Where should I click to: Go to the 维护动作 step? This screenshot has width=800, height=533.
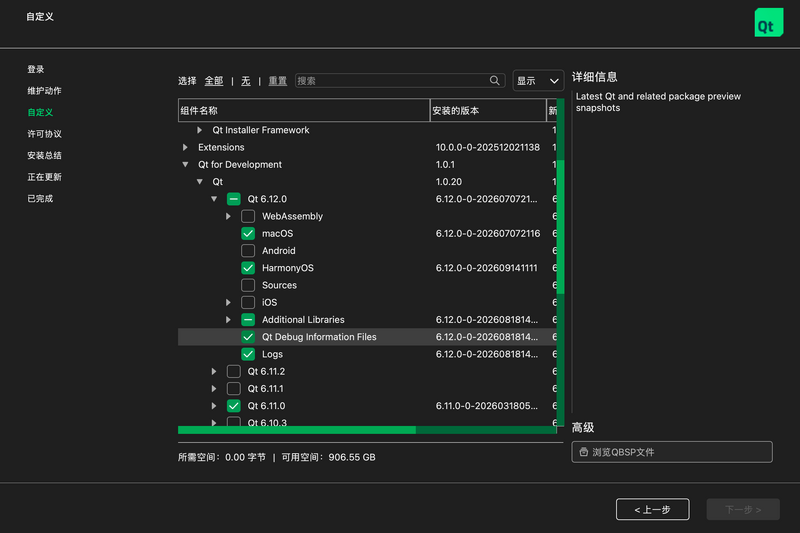(x=44, y=91)
